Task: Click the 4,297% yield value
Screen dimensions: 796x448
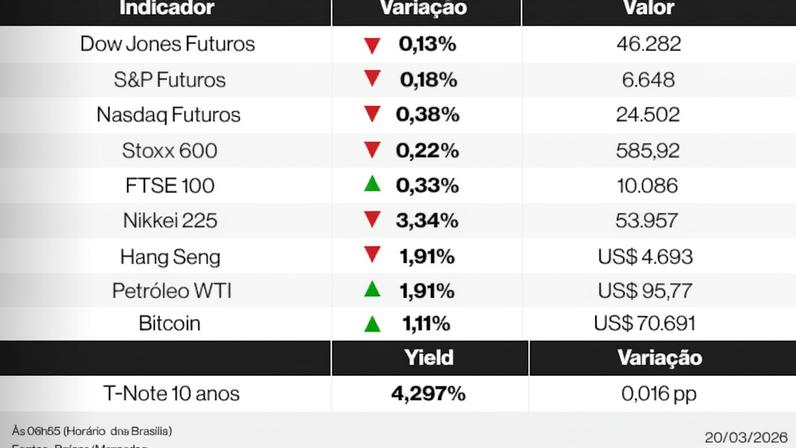Action: tap(428, 393)
